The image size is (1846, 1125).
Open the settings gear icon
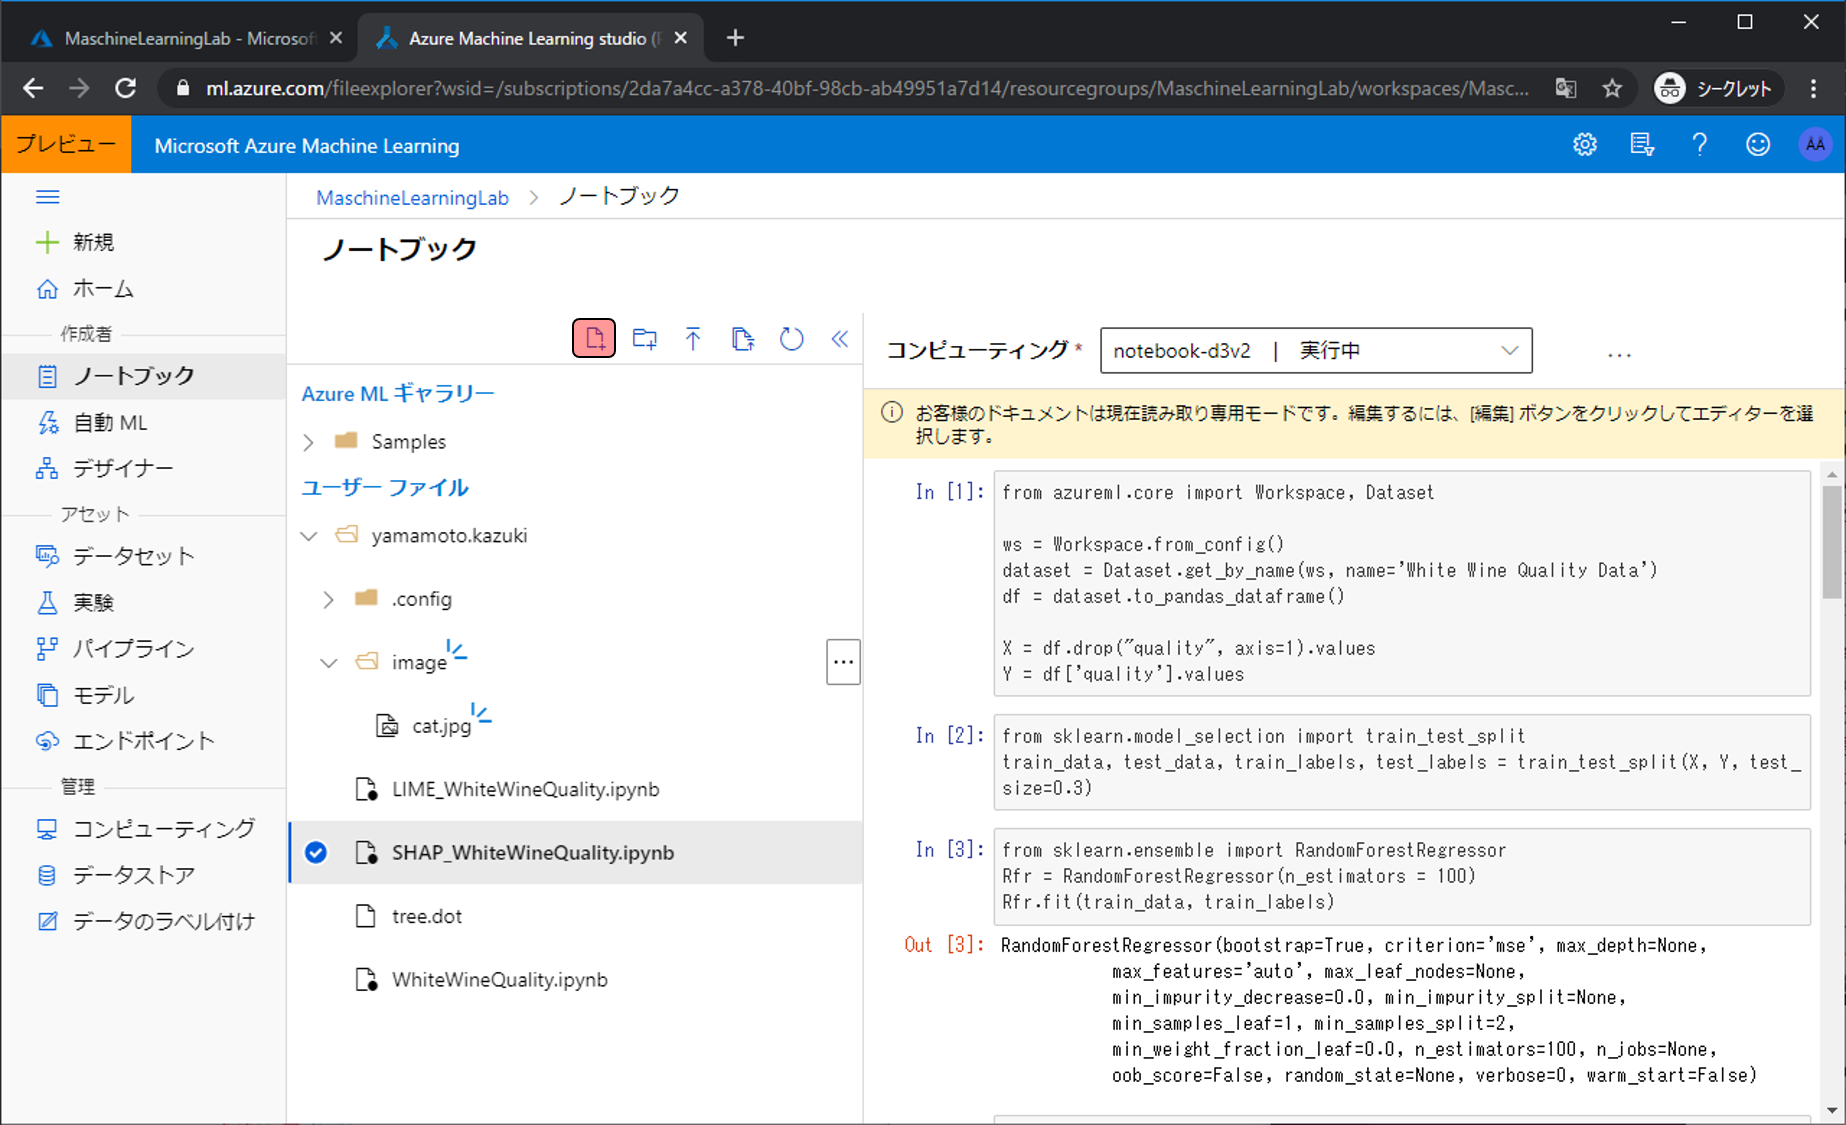pyautogui.click(x=1584, y=145)
